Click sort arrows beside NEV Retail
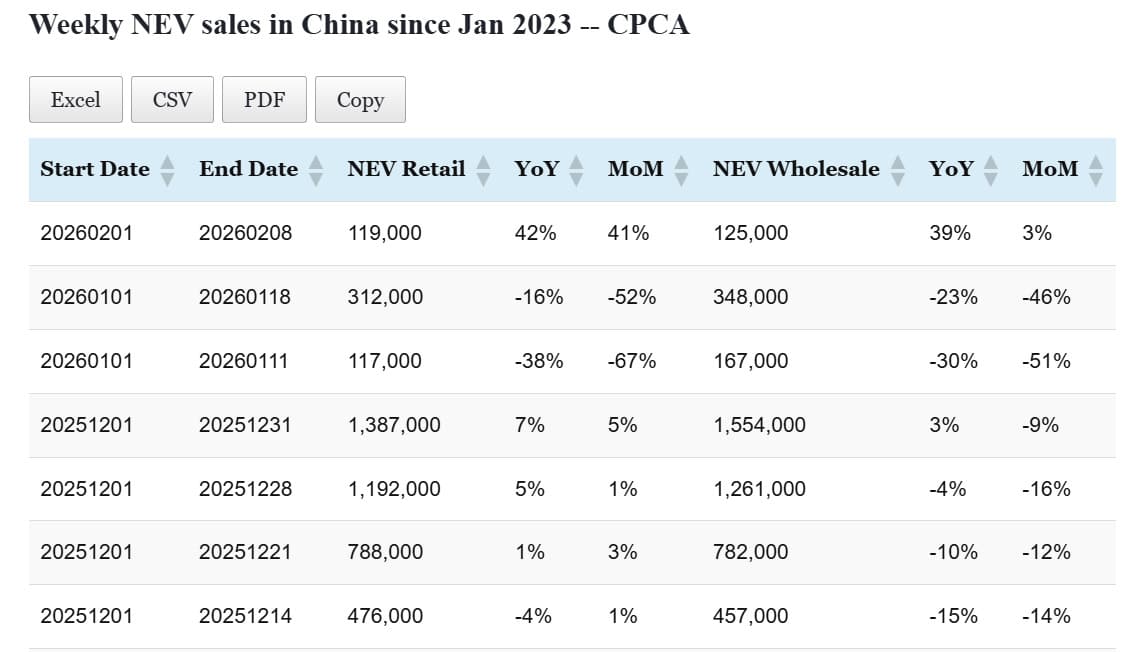 point(483,170)
